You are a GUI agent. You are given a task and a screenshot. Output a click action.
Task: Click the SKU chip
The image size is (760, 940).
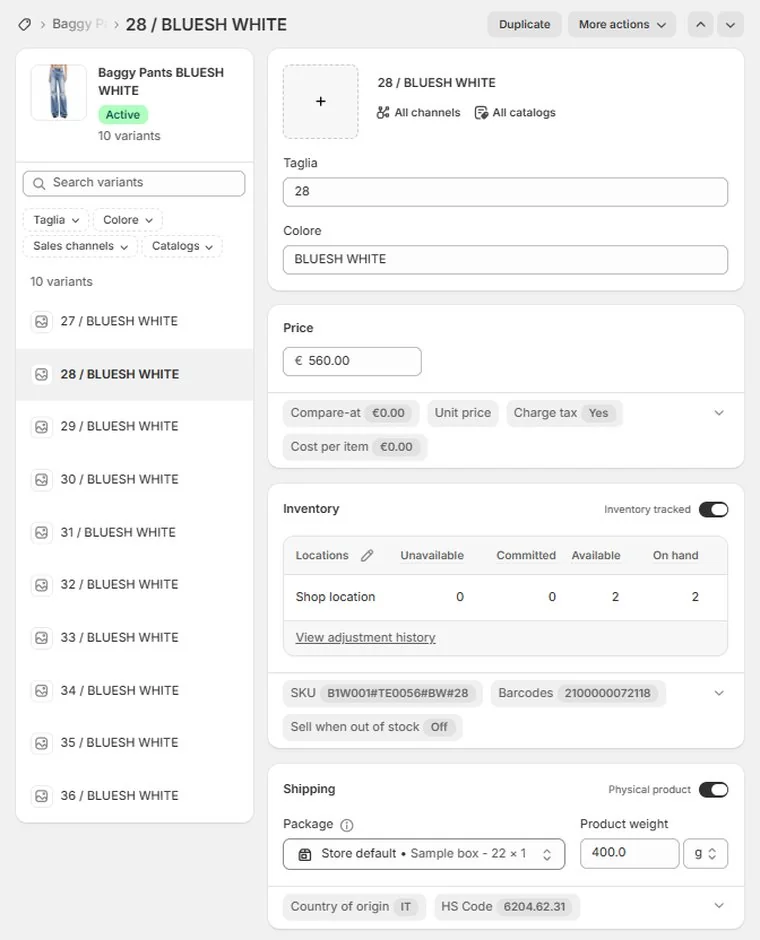coord(382,694)
